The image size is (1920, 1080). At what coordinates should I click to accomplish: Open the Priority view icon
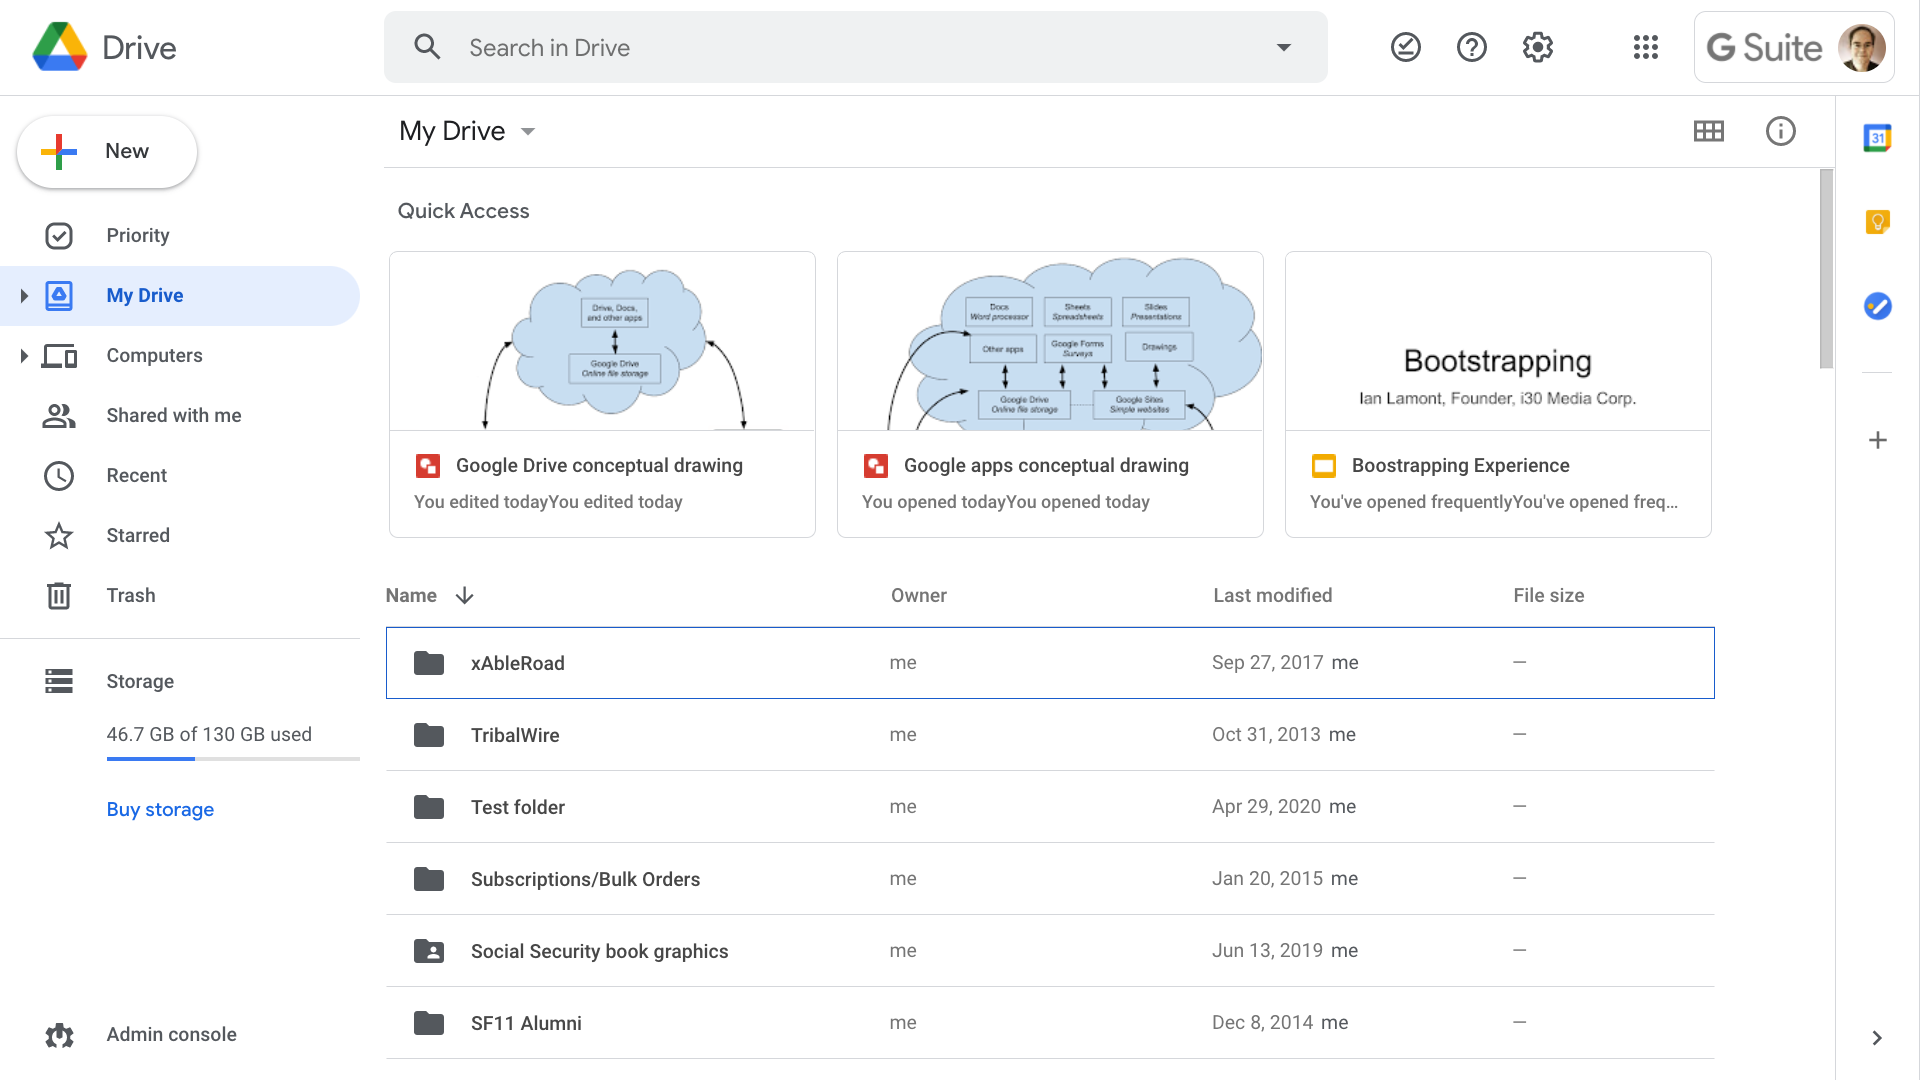(58, 235)
